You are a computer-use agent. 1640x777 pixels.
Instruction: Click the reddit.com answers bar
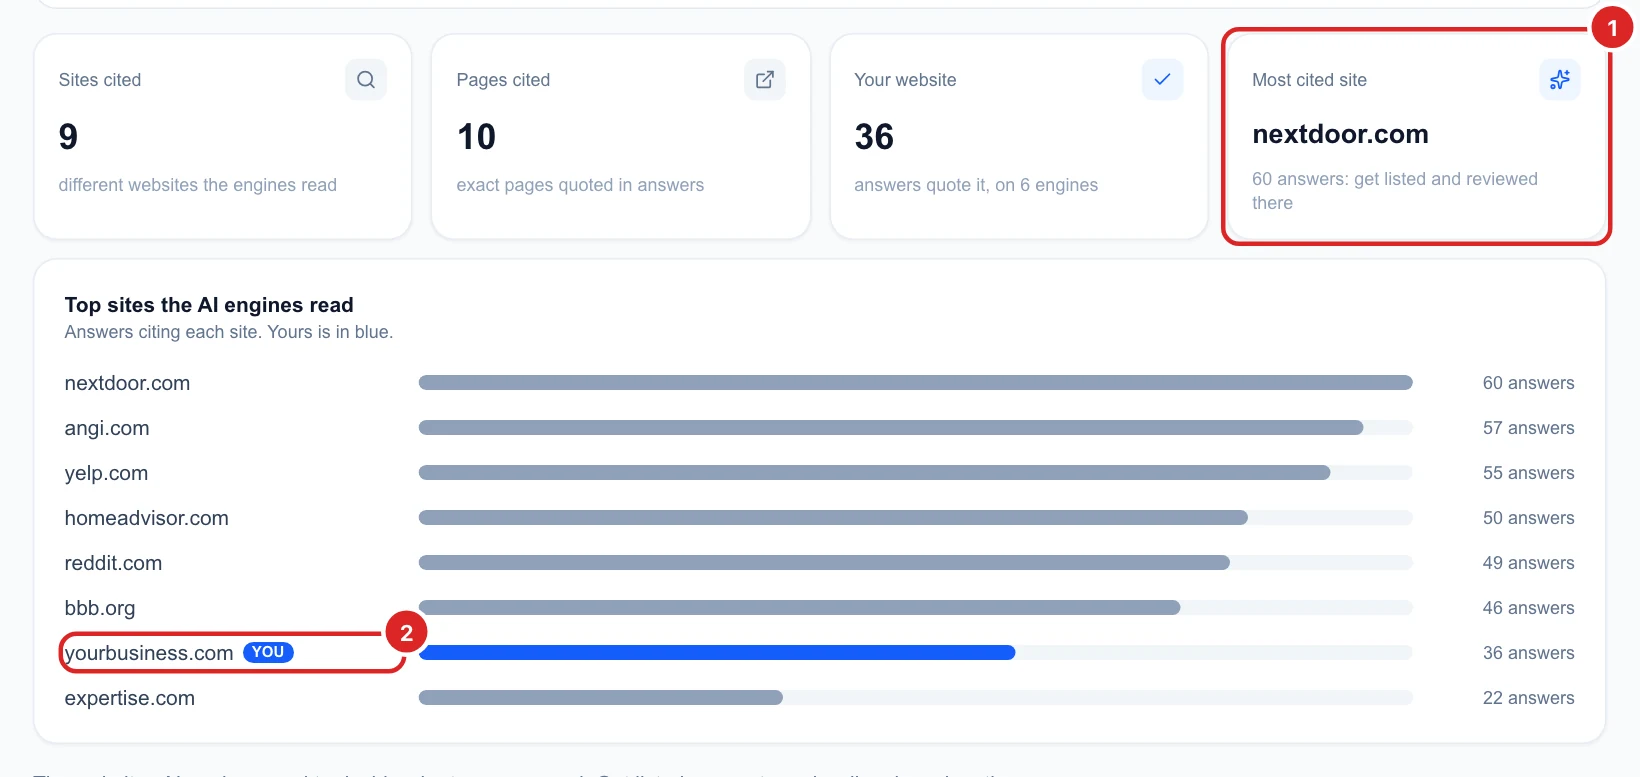pyautogui.click(x=824, y=563)
